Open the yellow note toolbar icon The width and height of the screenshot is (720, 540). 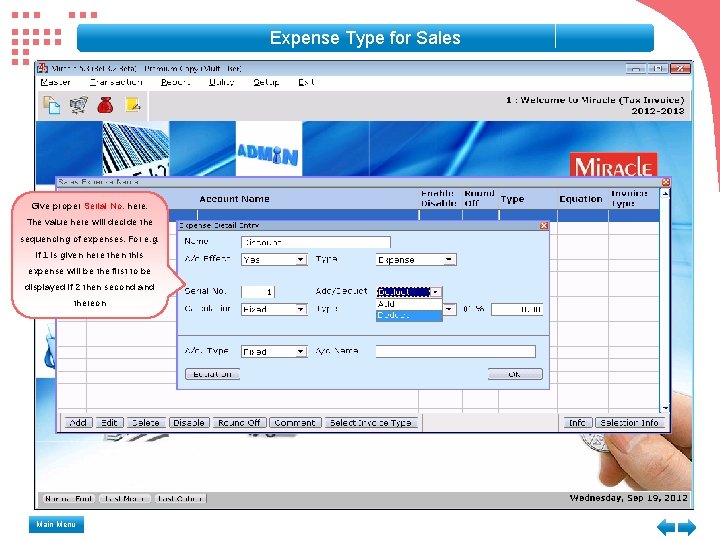pos(133,105)
